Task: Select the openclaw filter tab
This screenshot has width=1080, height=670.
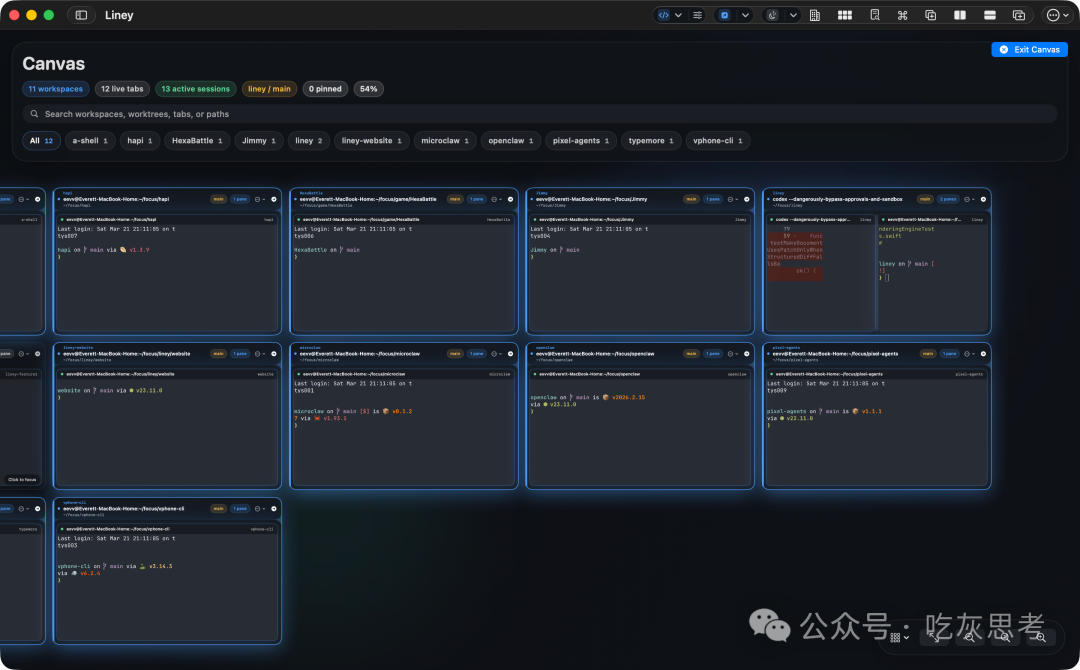Action: pos(512,141)
